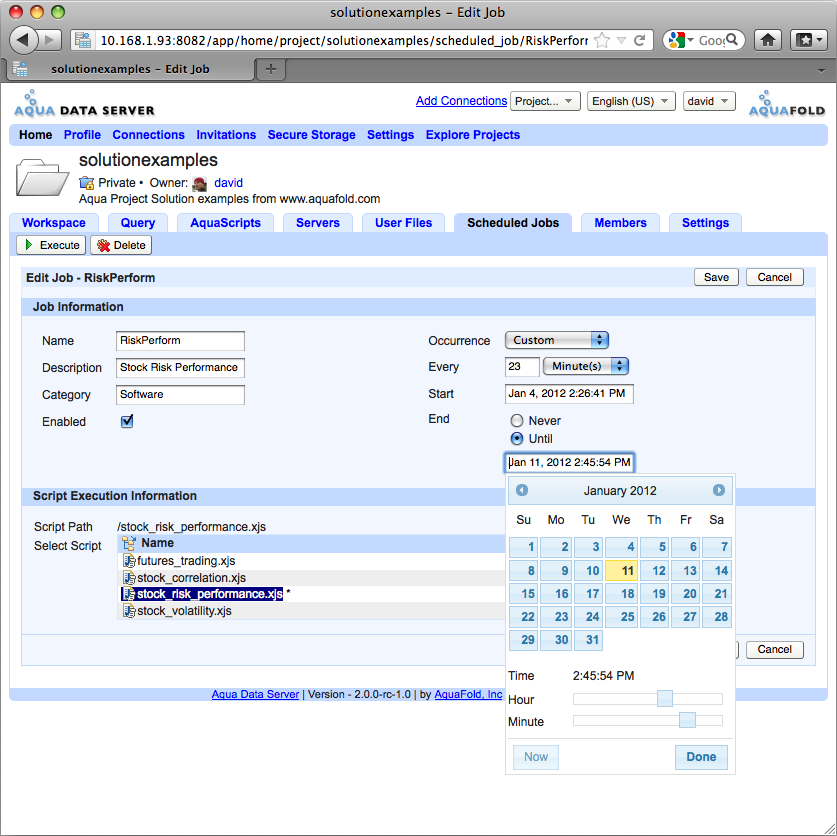Image resolution: width=837 pixels, height=836 pixels.
Task: Show next month in calendar
Action: tap(718, 490)
